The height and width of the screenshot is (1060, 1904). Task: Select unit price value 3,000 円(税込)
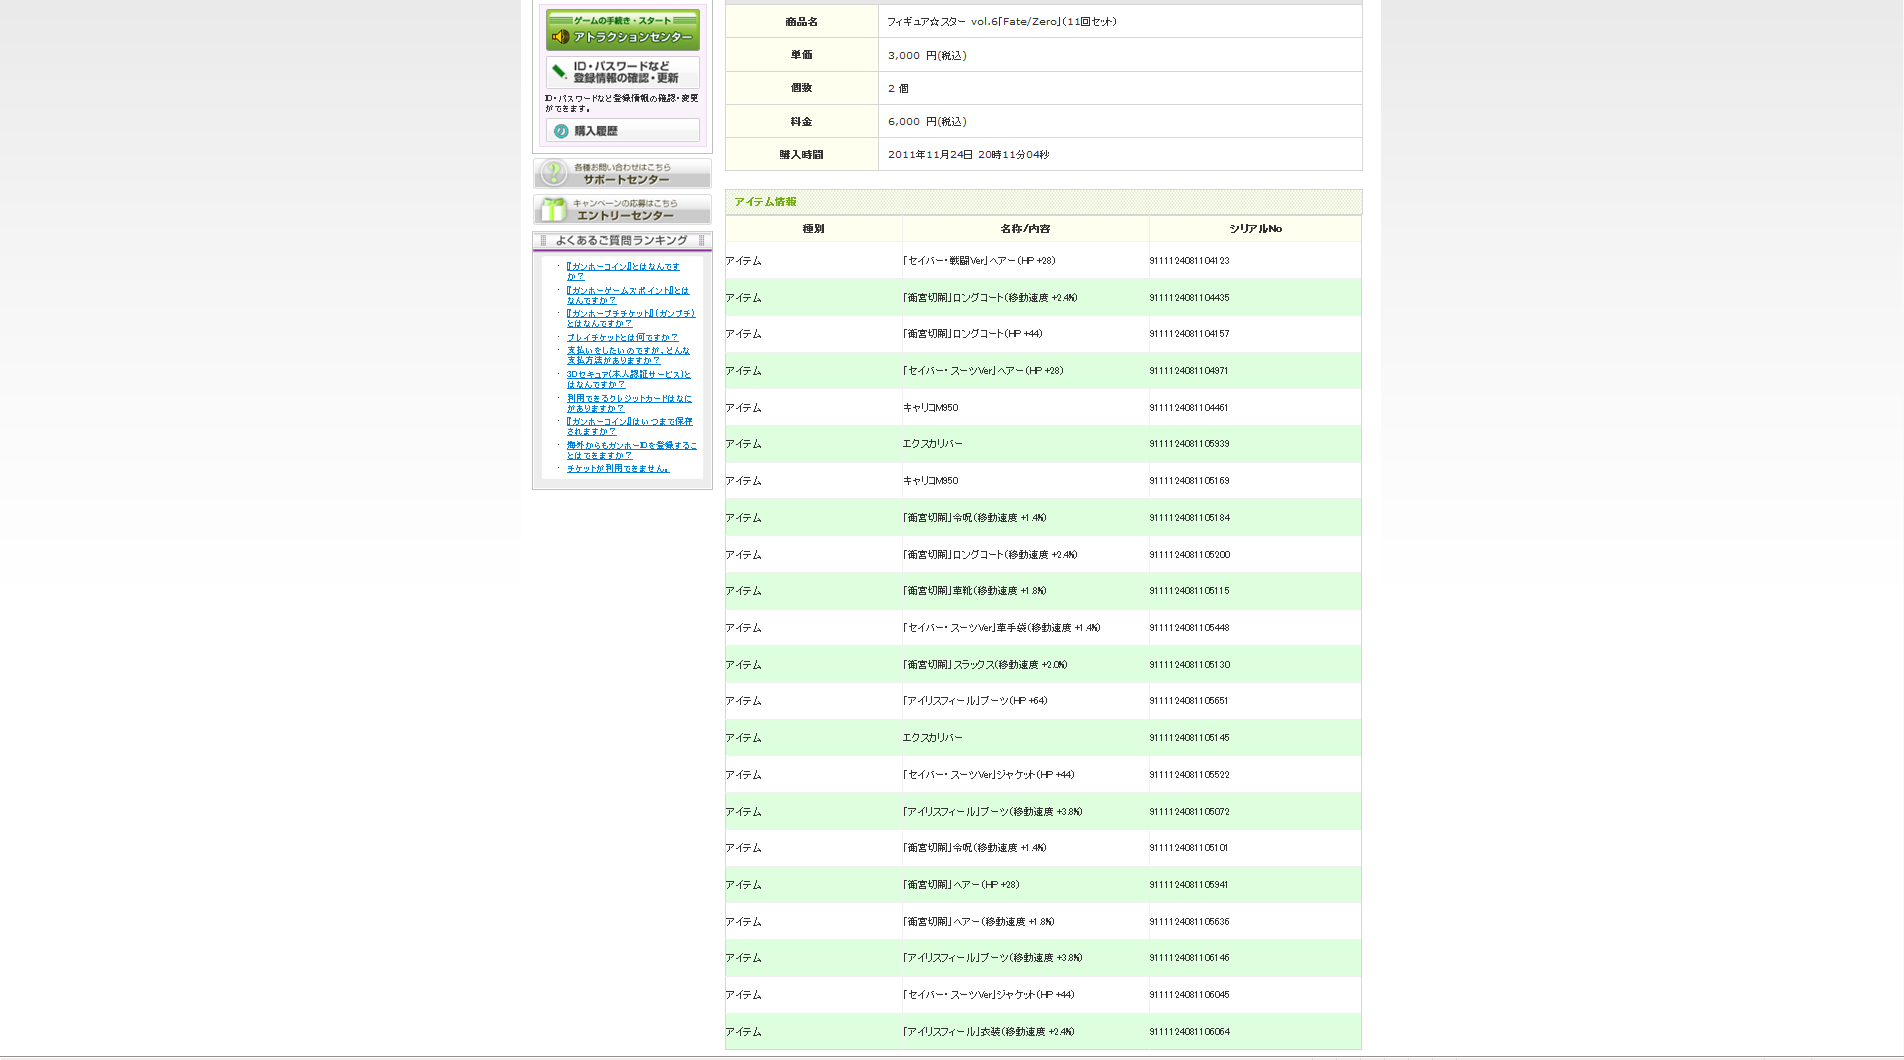[927, 55]
